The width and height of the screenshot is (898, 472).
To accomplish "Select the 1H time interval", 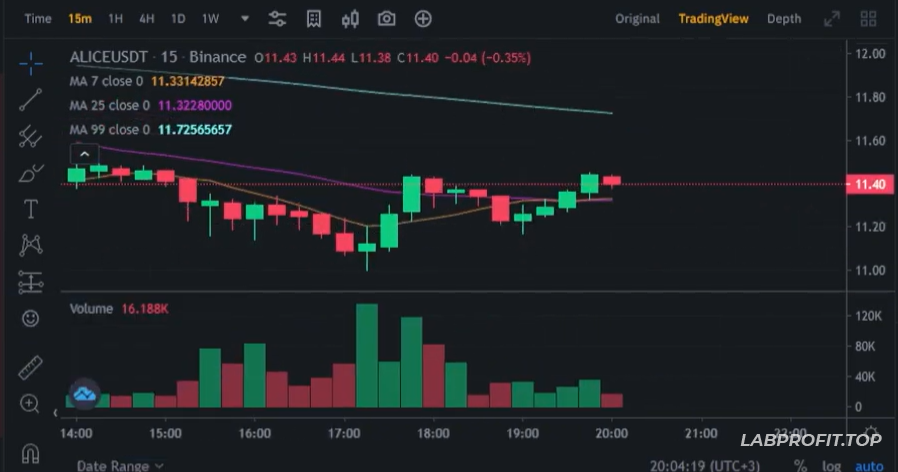I will coord(116,19).
